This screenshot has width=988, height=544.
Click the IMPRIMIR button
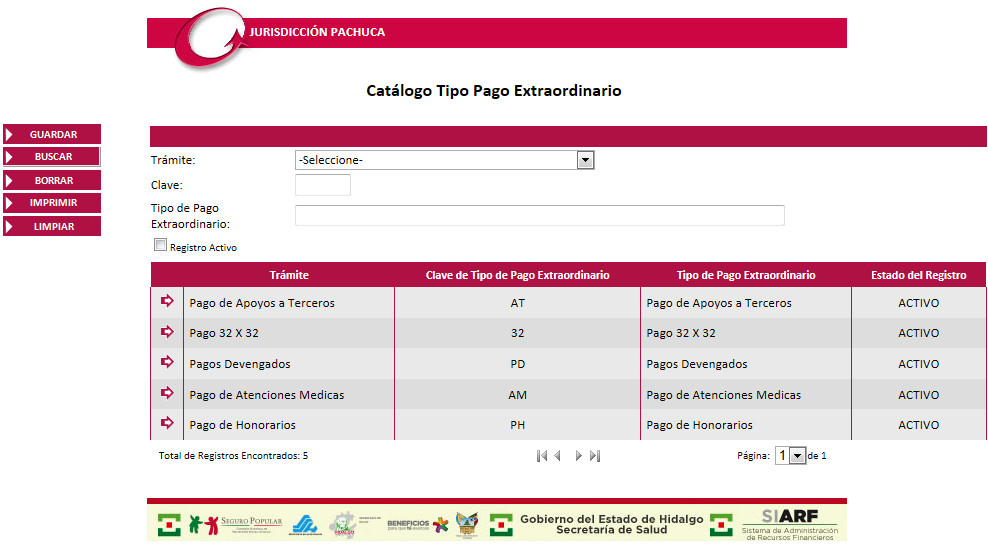[x=52, y=203]
